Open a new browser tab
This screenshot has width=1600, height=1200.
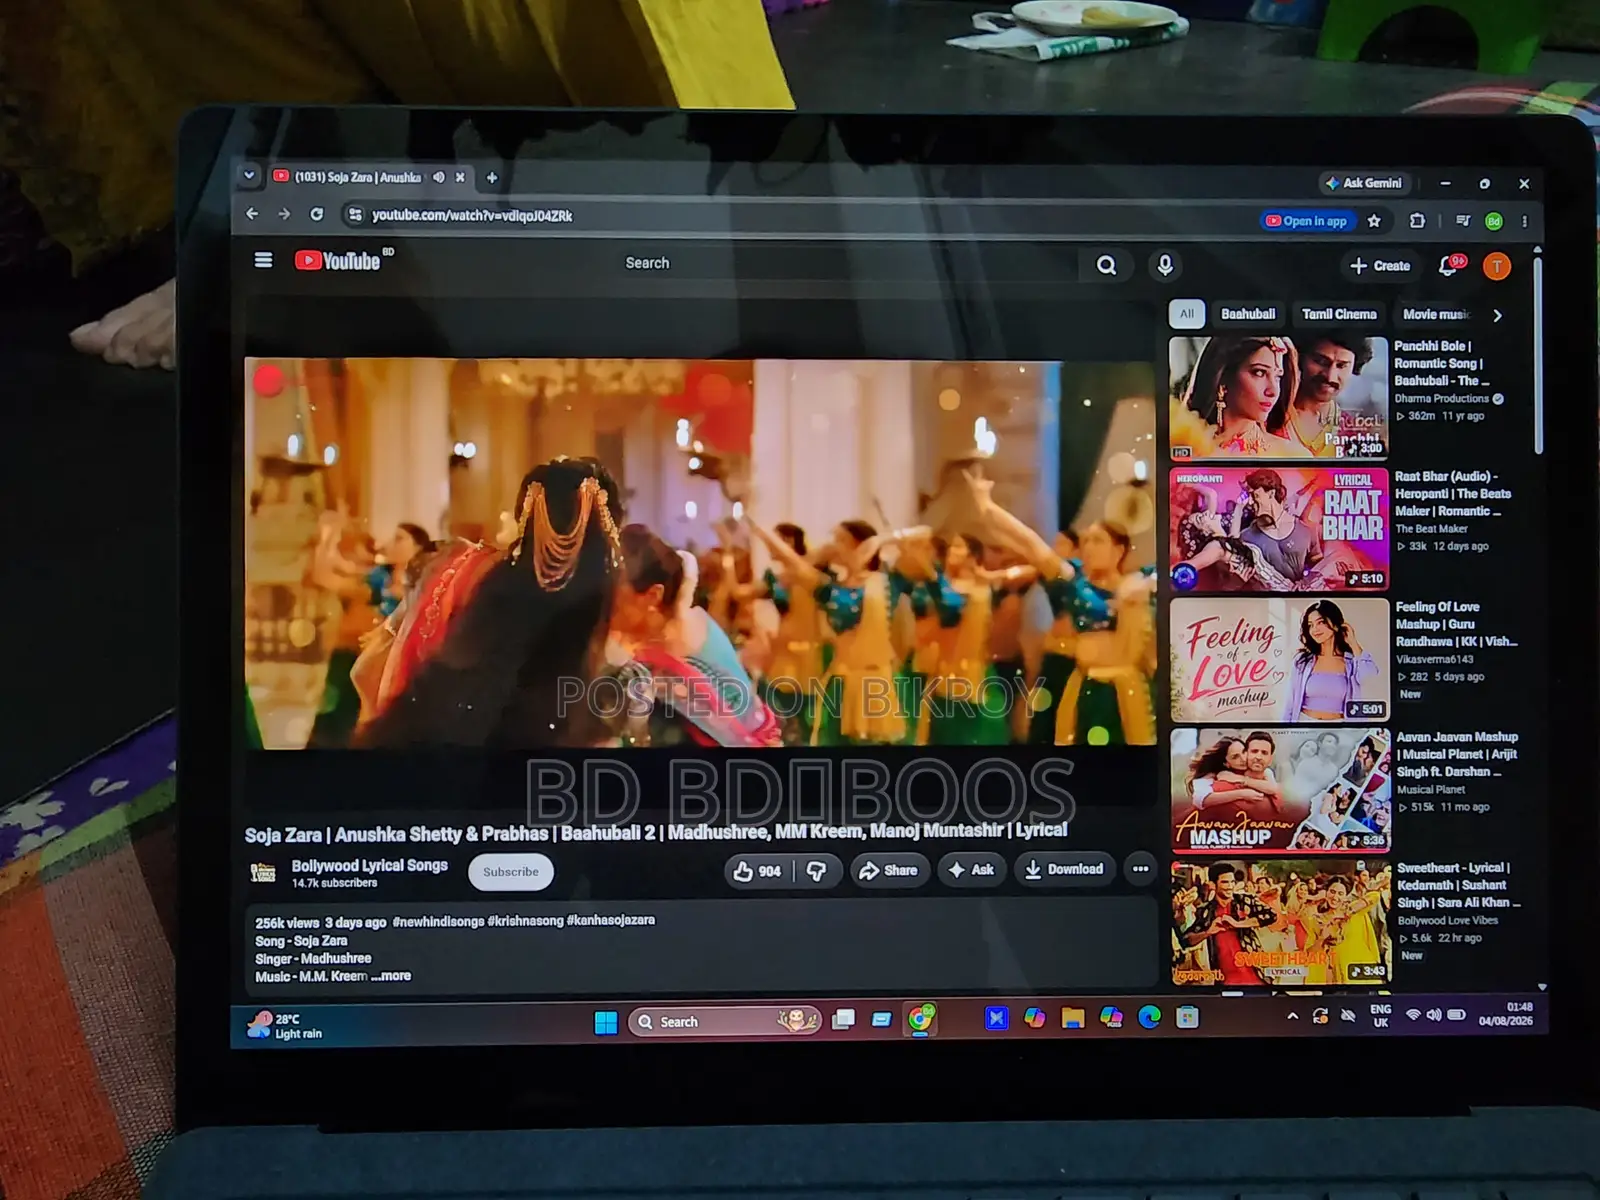[491, 178]
